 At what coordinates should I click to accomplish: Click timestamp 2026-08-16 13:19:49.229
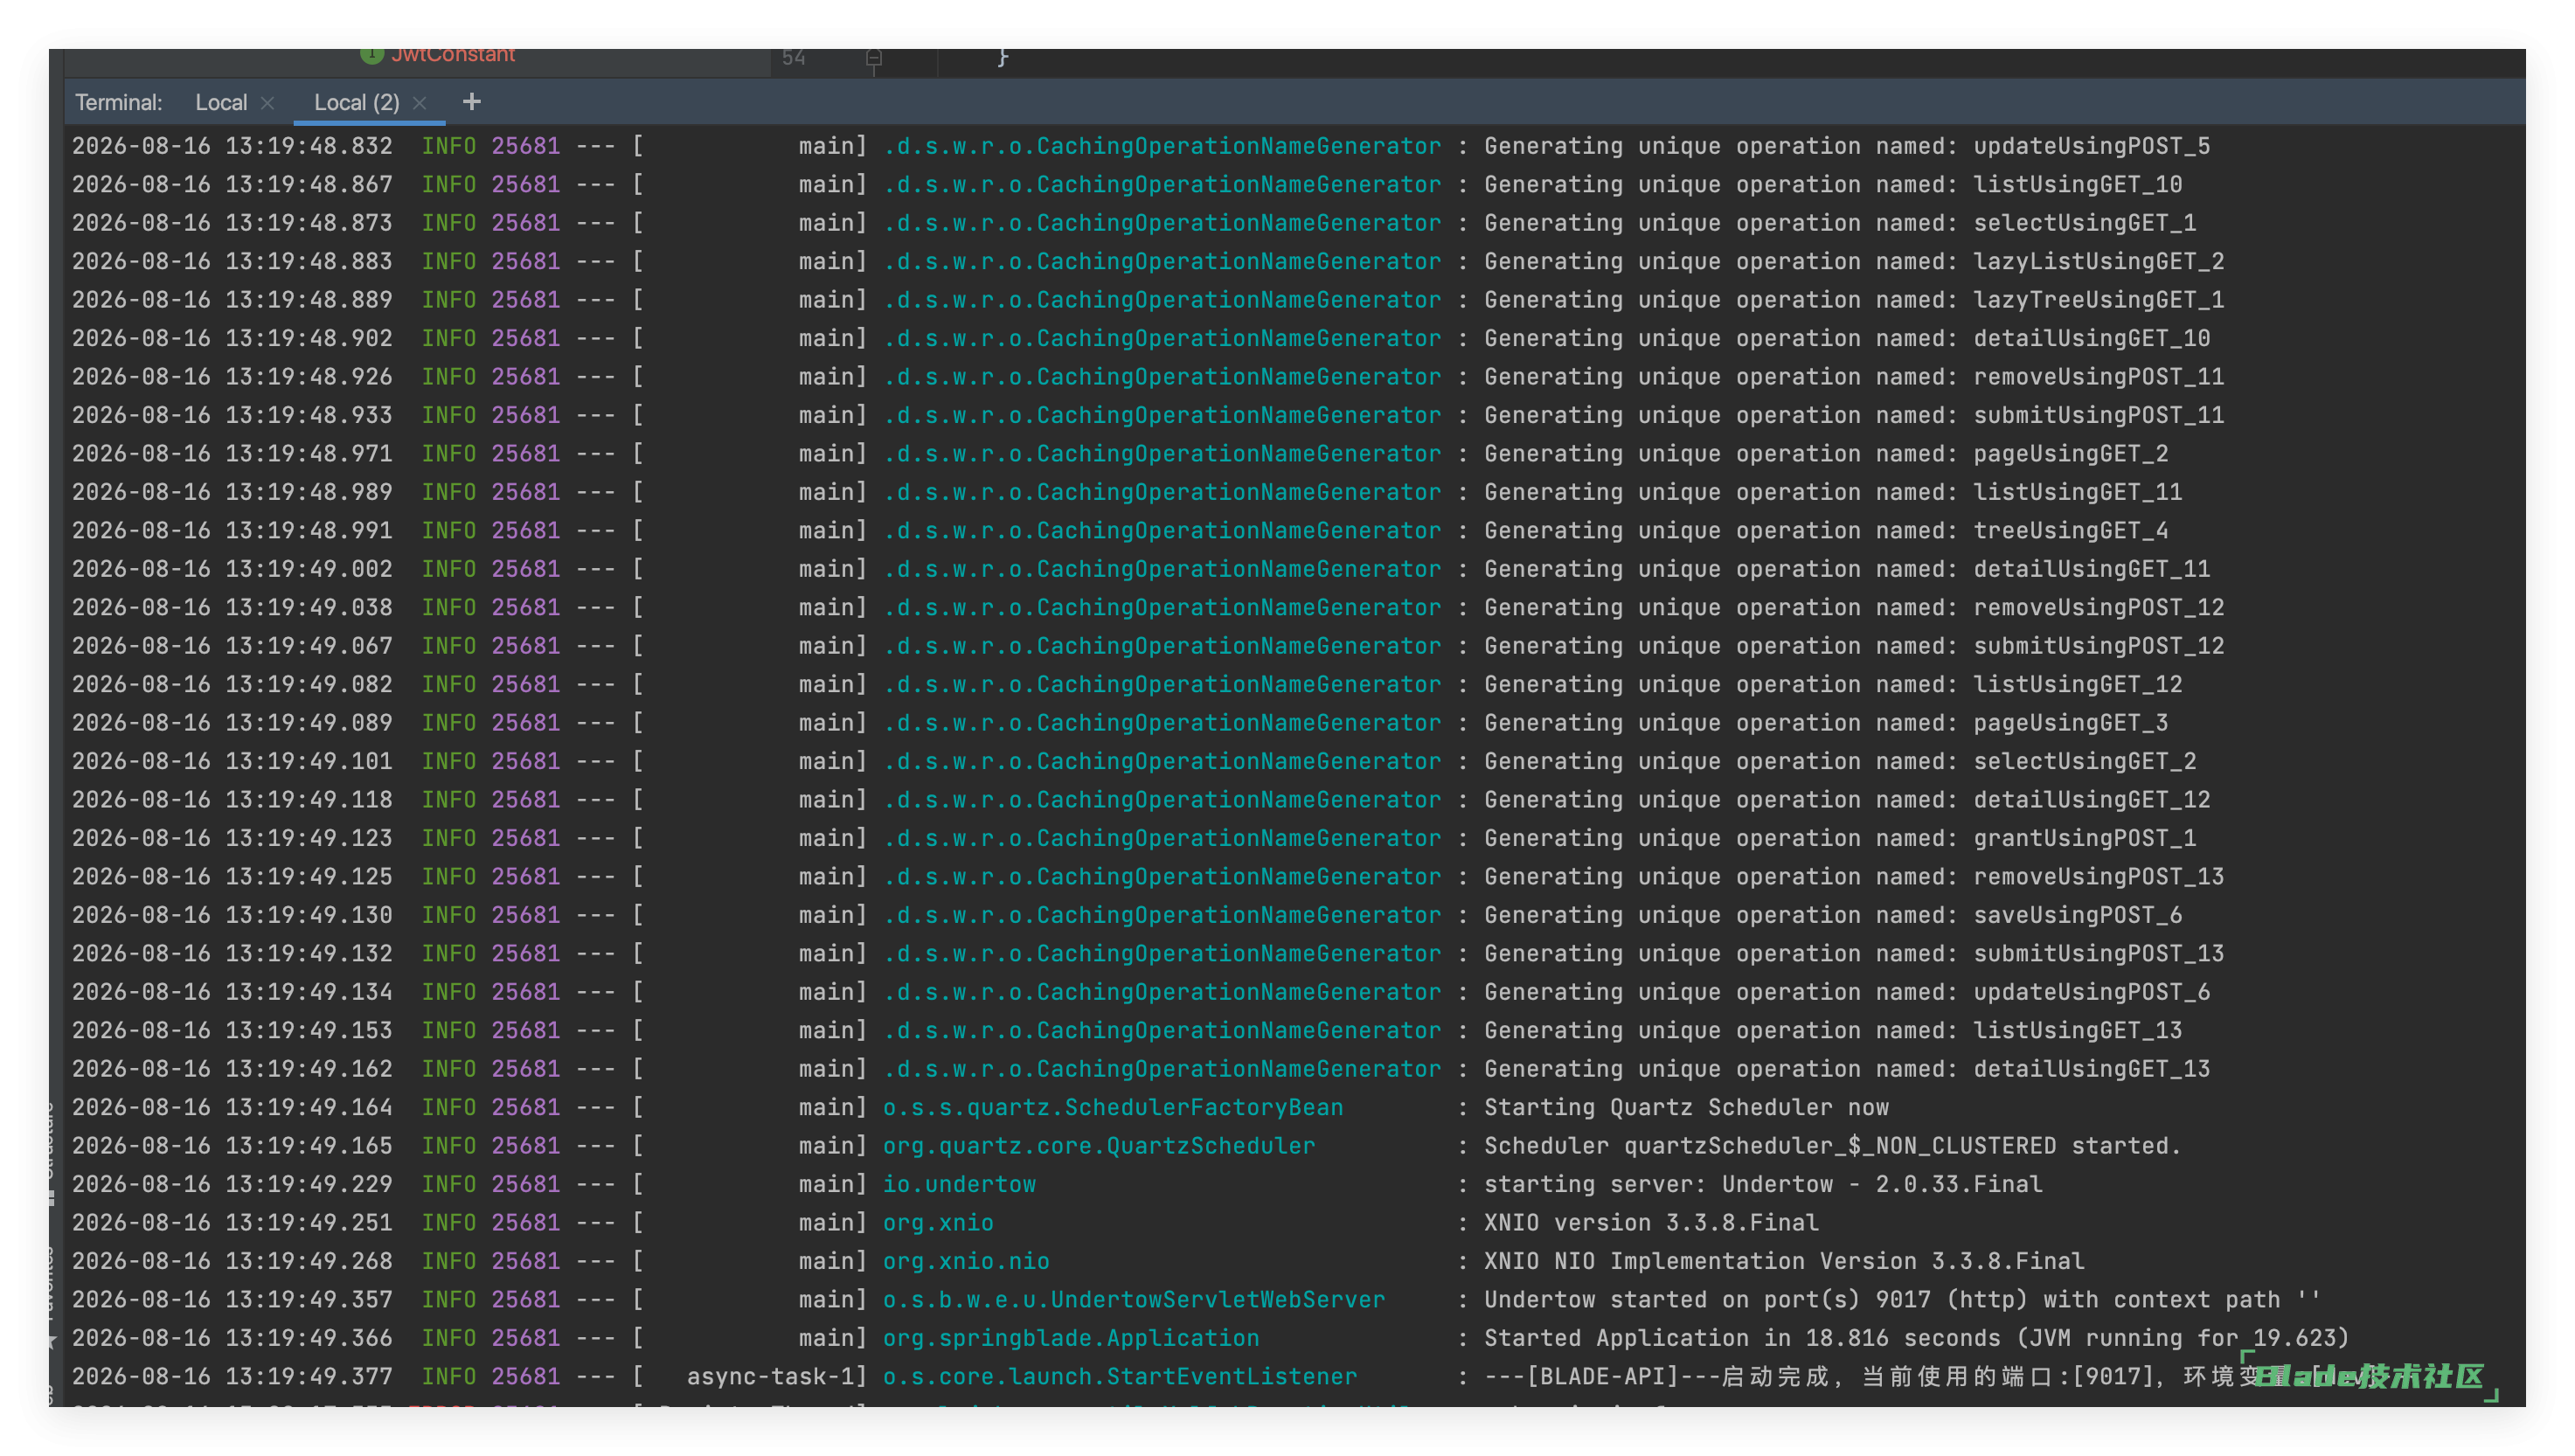(232, 1184)
